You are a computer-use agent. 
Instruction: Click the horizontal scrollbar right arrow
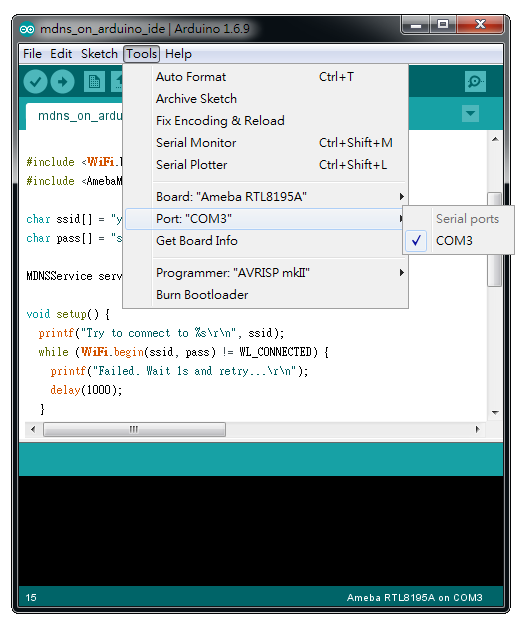(x=478, y=430)
